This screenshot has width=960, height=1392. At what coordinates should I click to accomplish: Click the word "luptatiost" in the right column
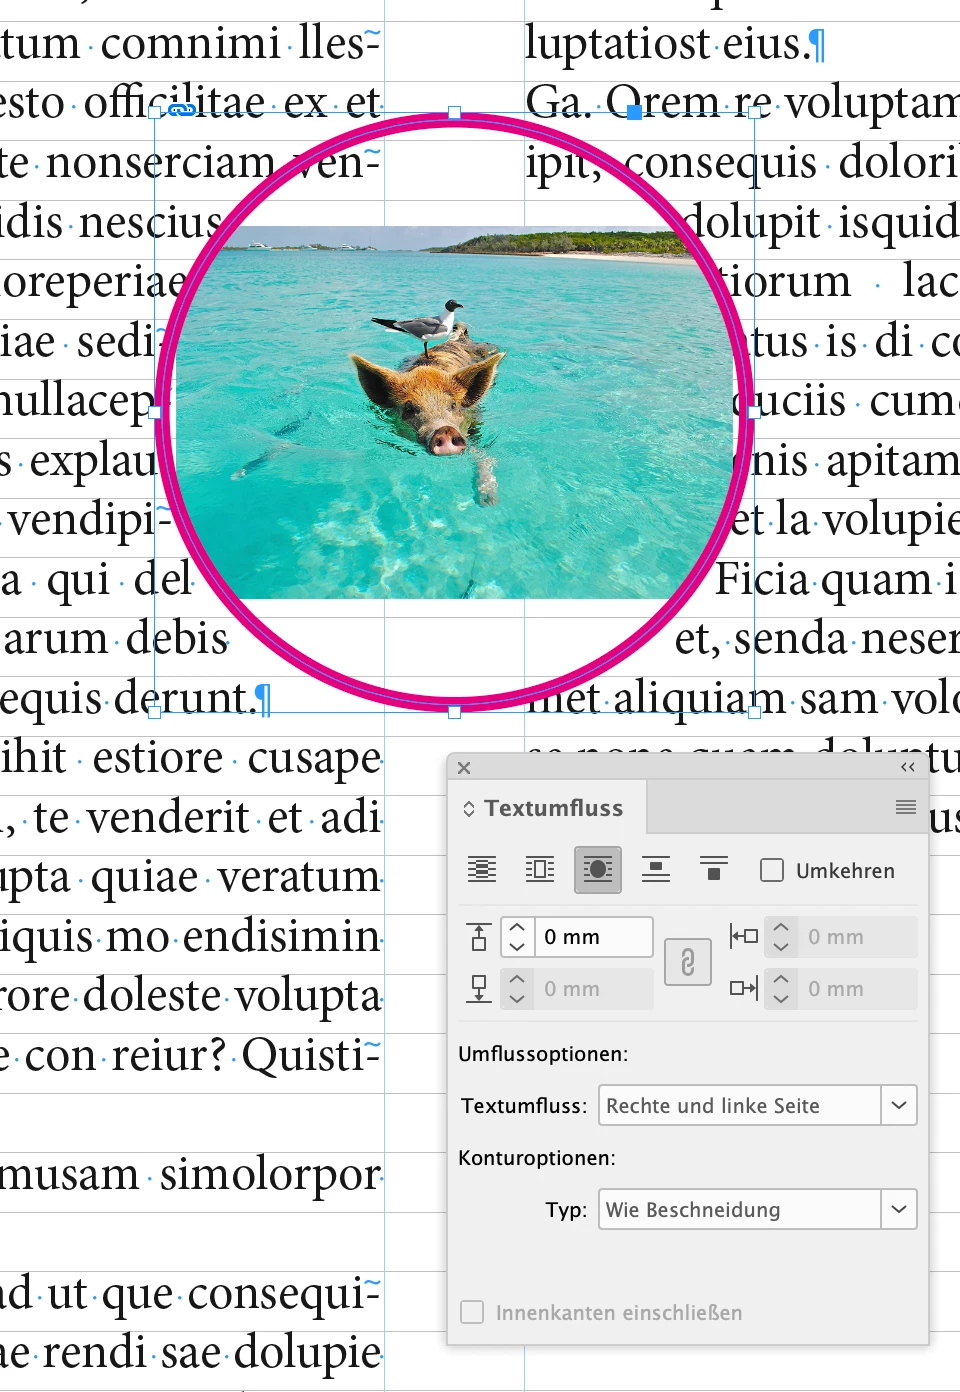pos(618,44)
